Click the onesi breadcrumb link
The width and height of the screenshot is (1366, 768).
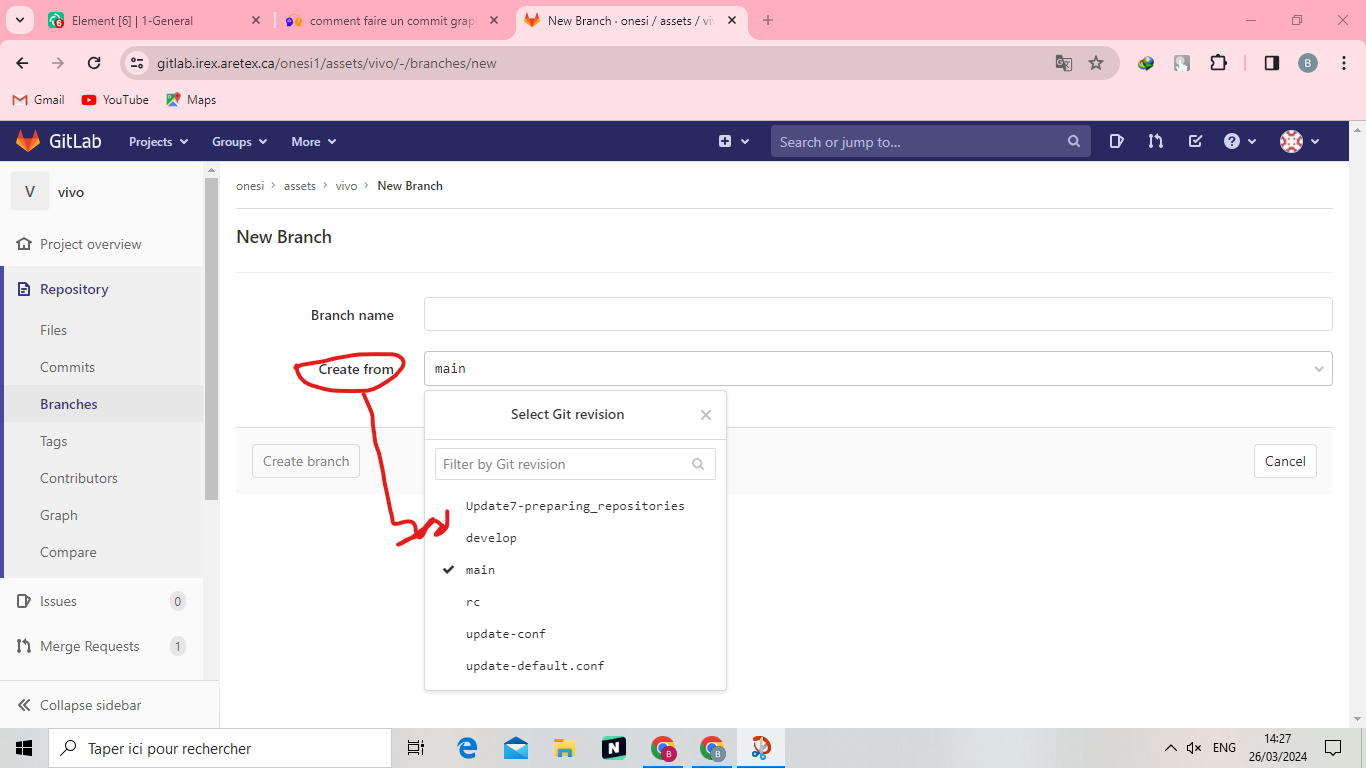pyautogui.click(x=250, y=186)
